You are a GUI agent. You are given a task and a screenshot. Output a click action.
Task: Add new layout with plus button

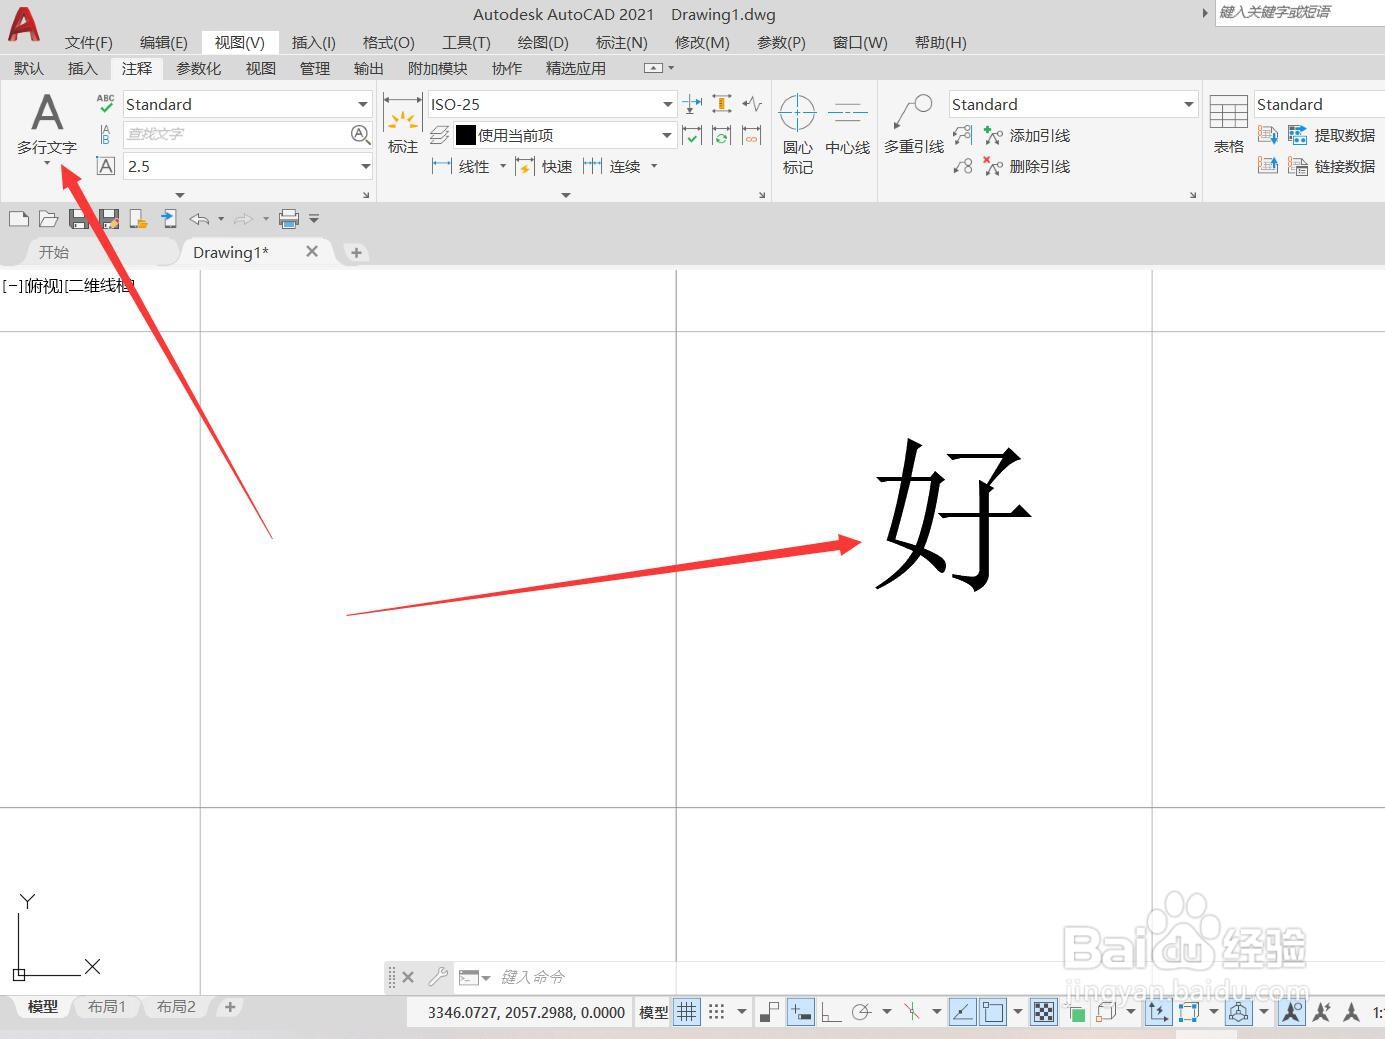[230, 1007]
